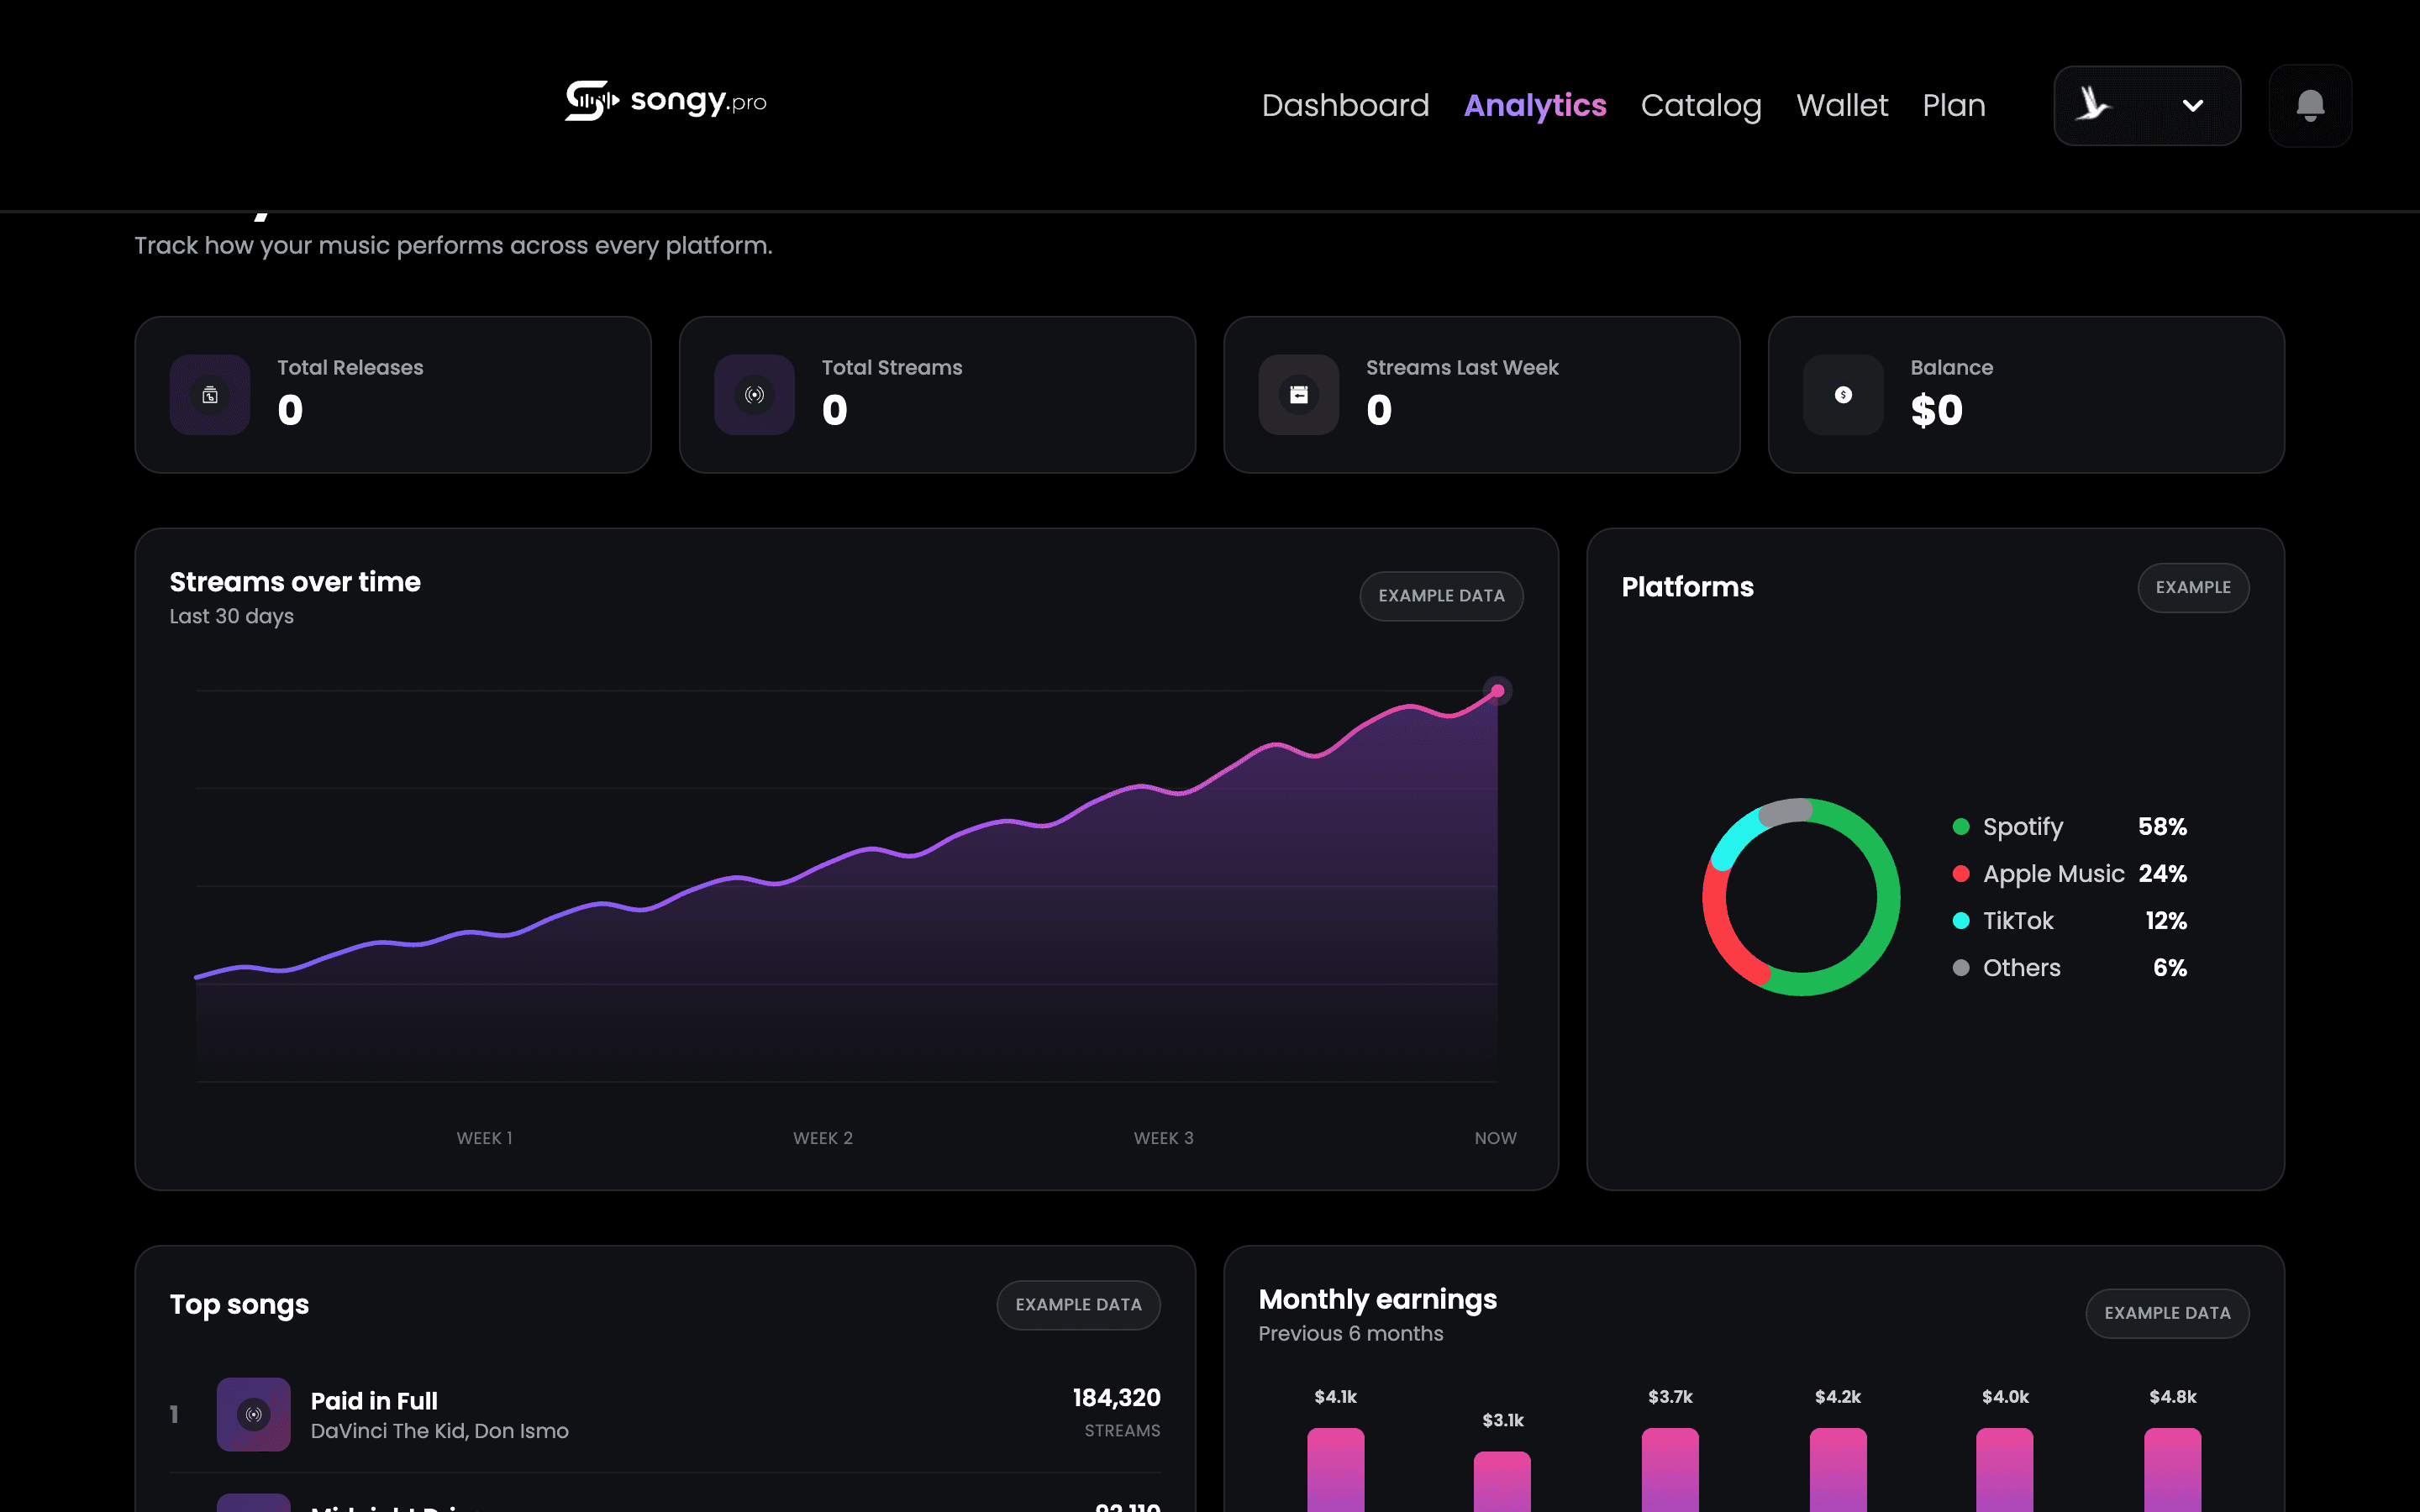2420x1512 pixels.
Task: Click the chart's latest data point
Action: 1497,691
